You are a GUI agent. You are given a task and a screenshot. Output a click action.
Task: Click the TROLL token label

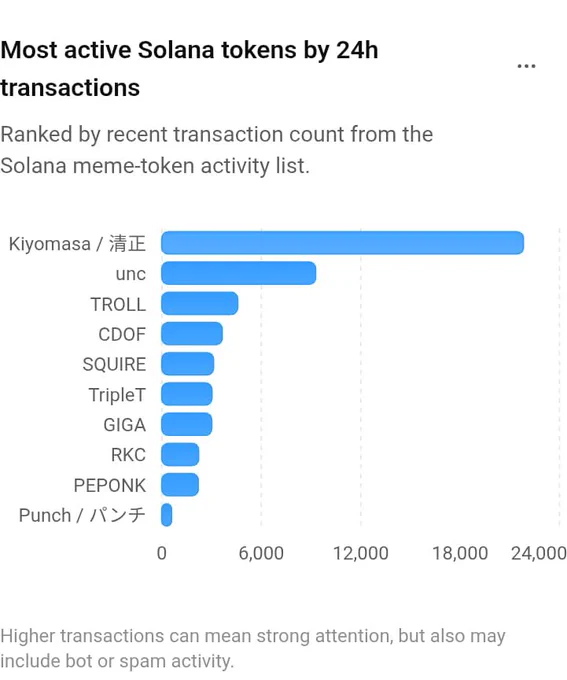[118, 304]
